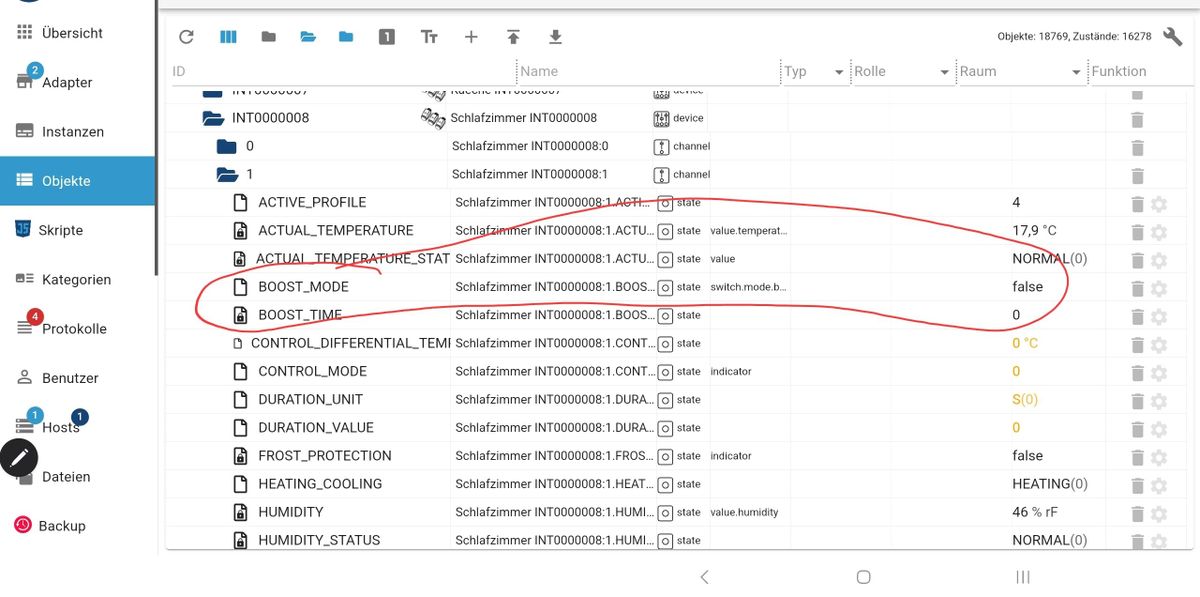The height and width of the screenshot is (597, 1200).
Task: Add a new object with plus icon
Action: click(471, 37)
